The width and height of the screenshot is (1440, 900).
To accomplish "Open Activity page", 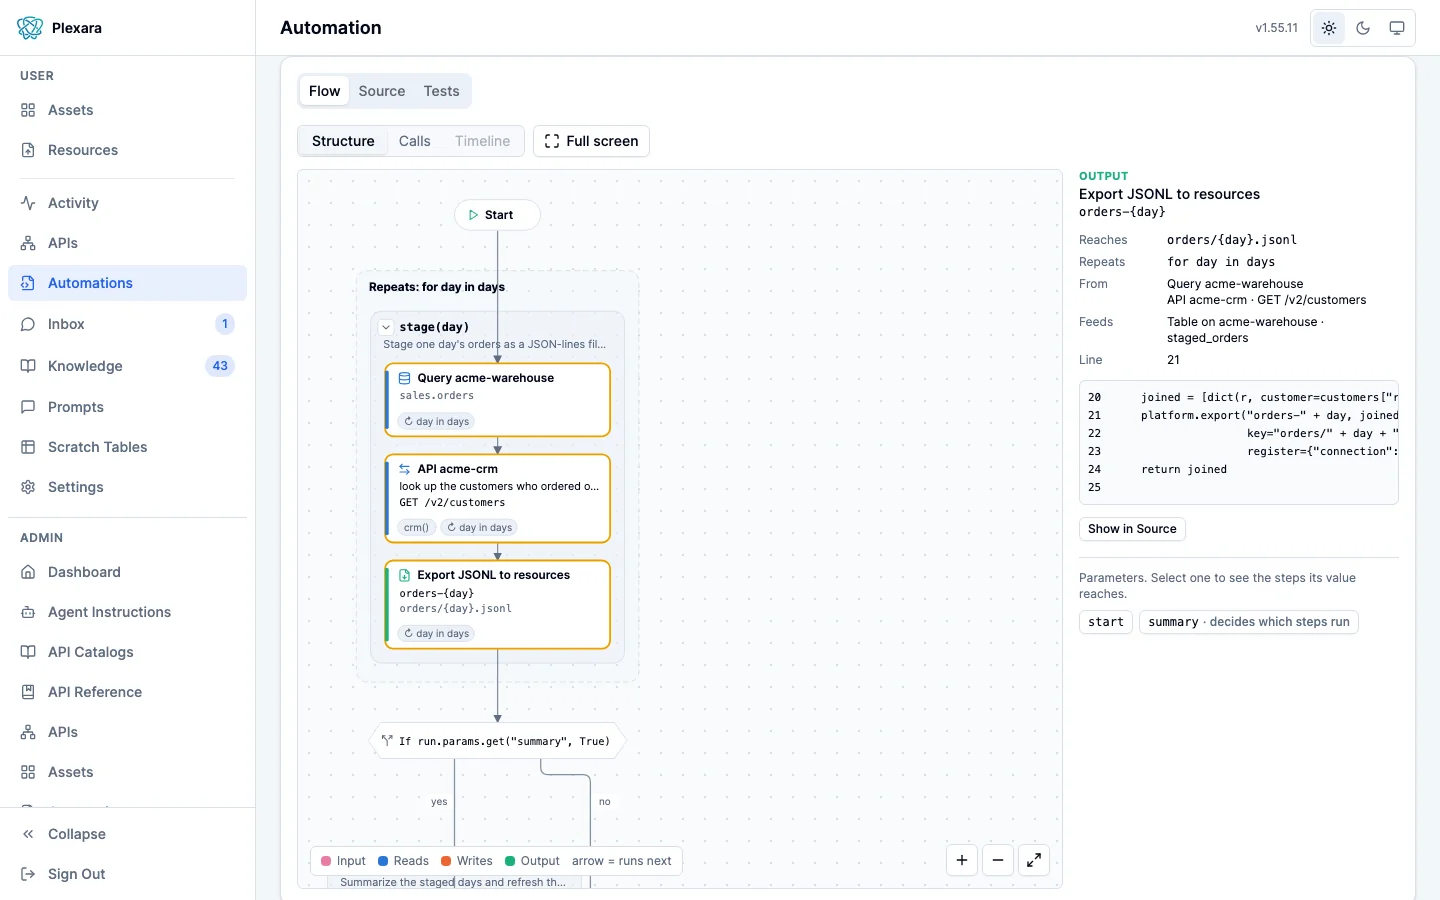I will point(127,203).
